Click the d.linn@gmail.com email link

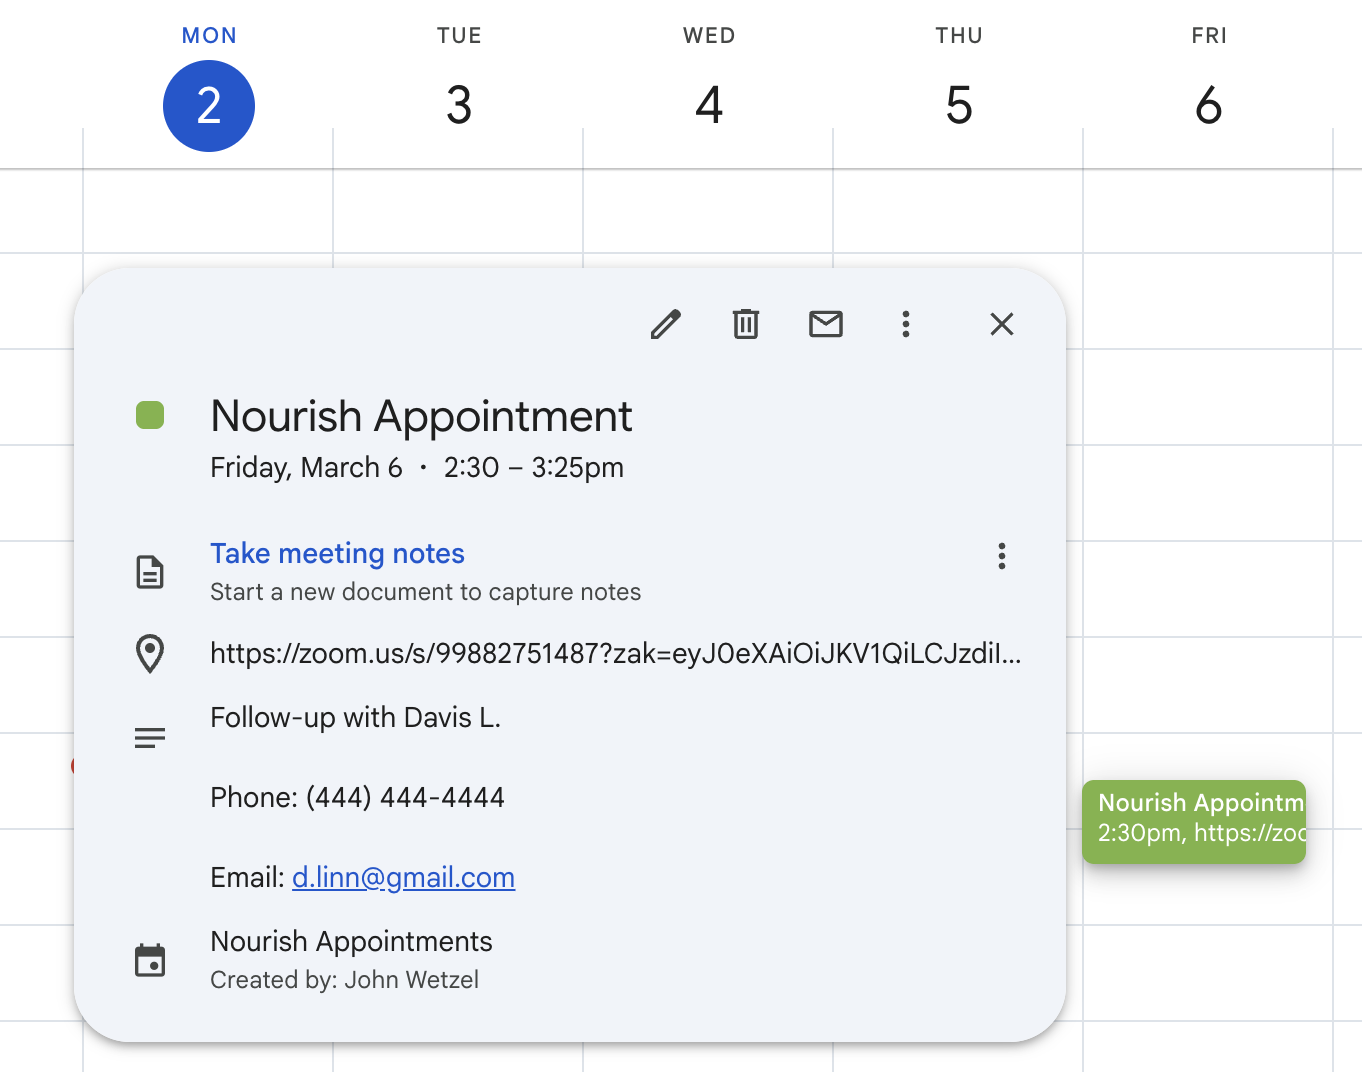point(403,877)
